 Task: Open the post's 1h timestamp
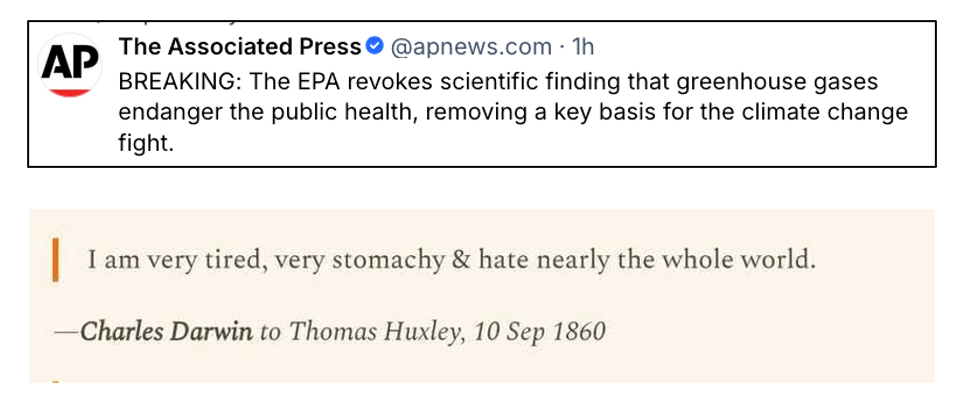tap(583, 46)
